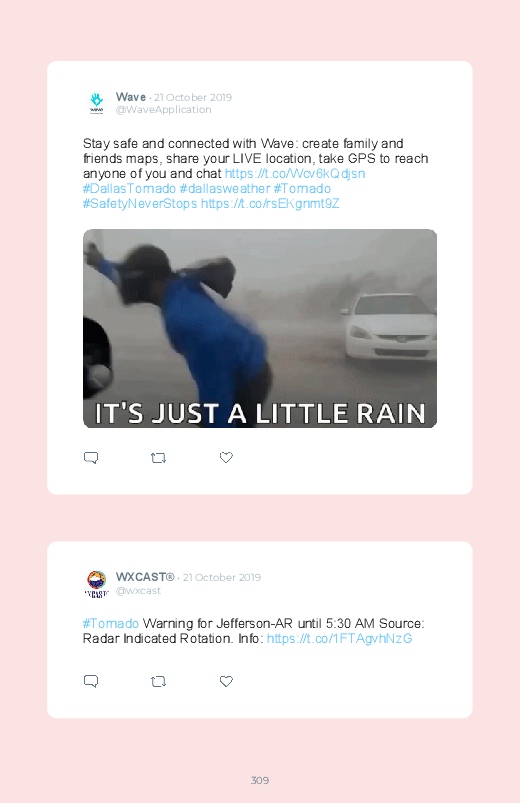The width and height of the screenshot is (520, 803).
Task: Open the WXCAST® account name
Action: (x=145, y=577)
